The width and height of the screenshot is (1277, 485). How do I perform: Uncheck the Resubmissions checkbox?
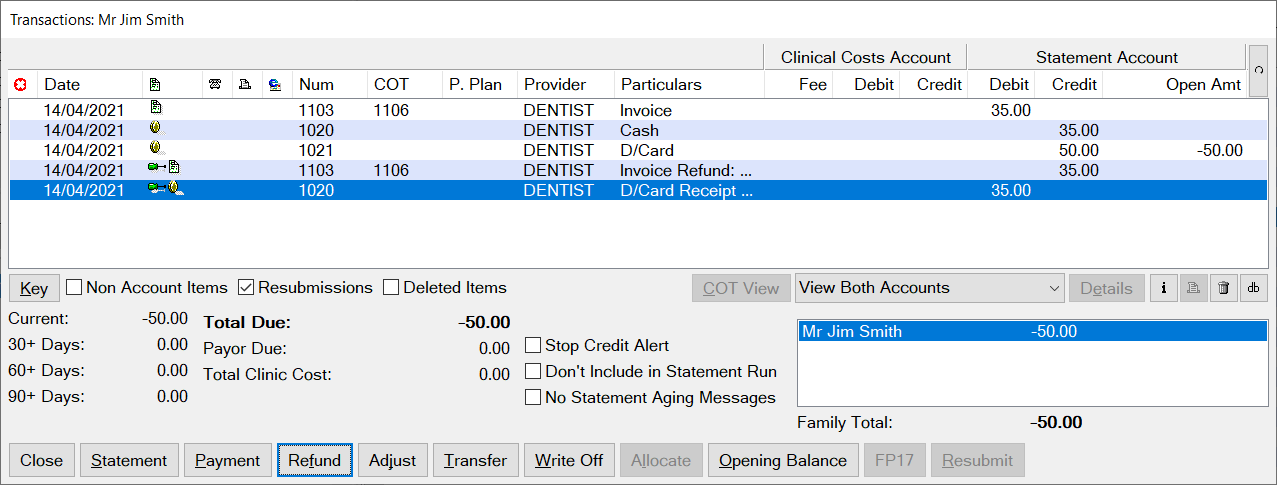(x=246, y=288)
